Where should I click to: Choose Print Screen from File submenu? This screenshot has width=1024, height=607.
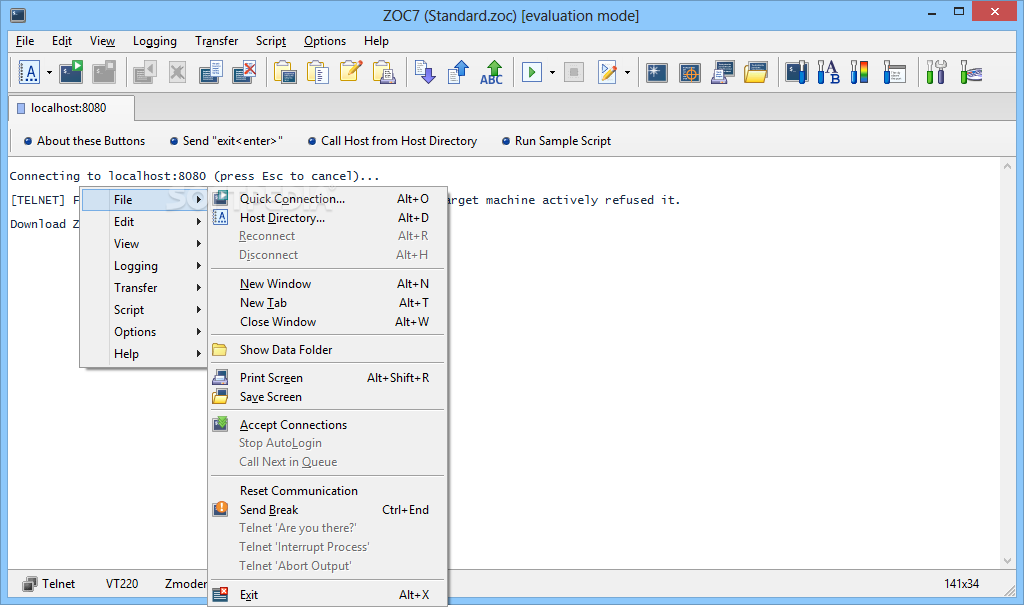[328, 378]
